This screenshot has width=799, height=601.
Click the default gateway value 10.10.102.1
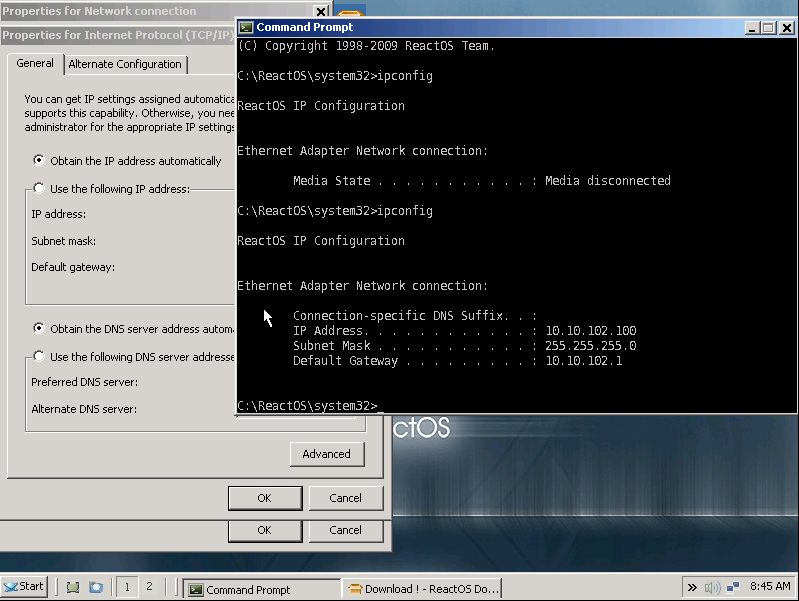point(583,361)
